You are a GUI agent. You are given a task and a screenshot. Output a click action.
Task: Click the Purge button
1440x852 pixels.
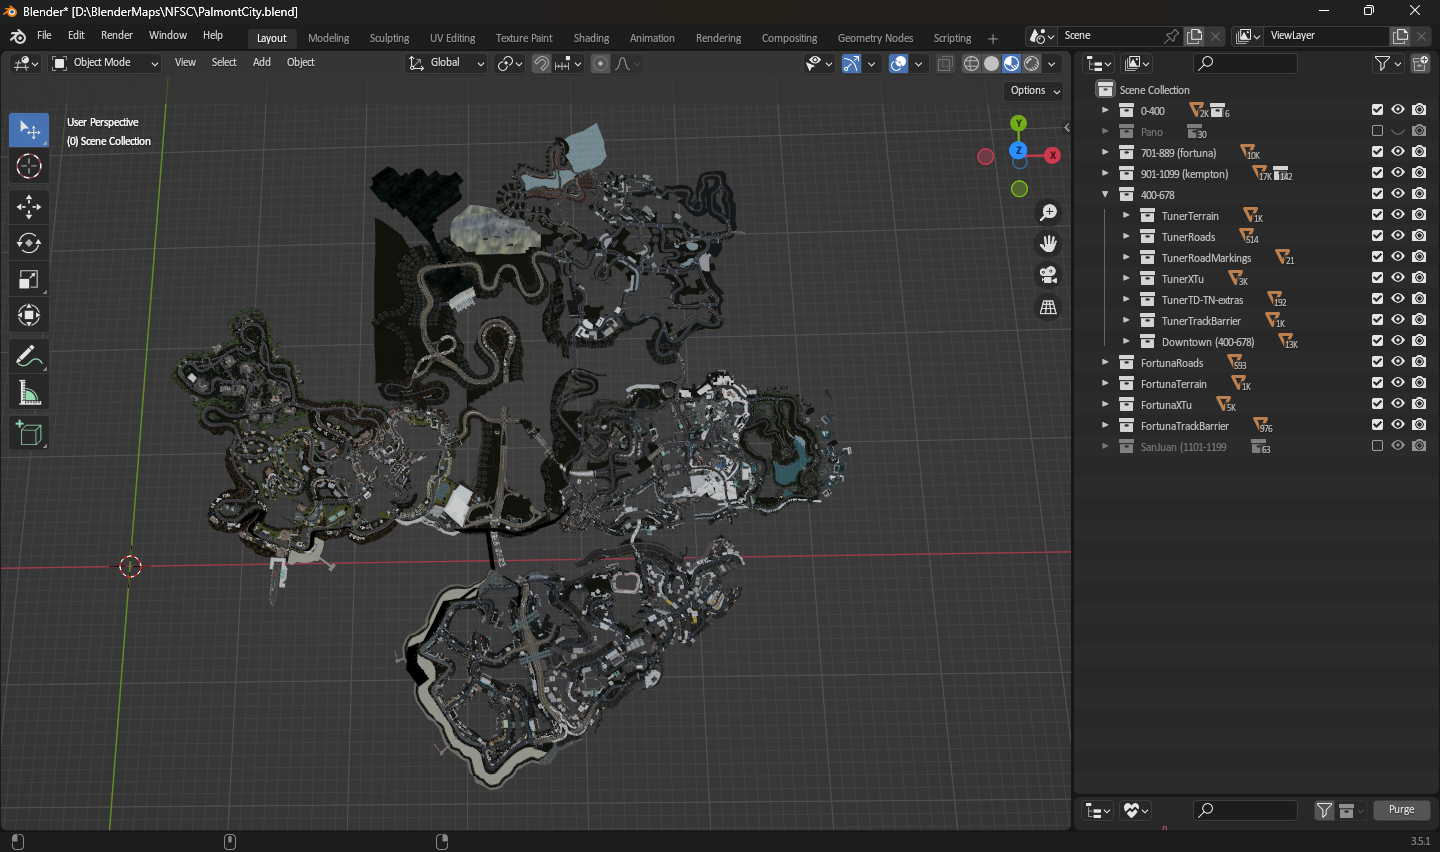point(1401,810)
